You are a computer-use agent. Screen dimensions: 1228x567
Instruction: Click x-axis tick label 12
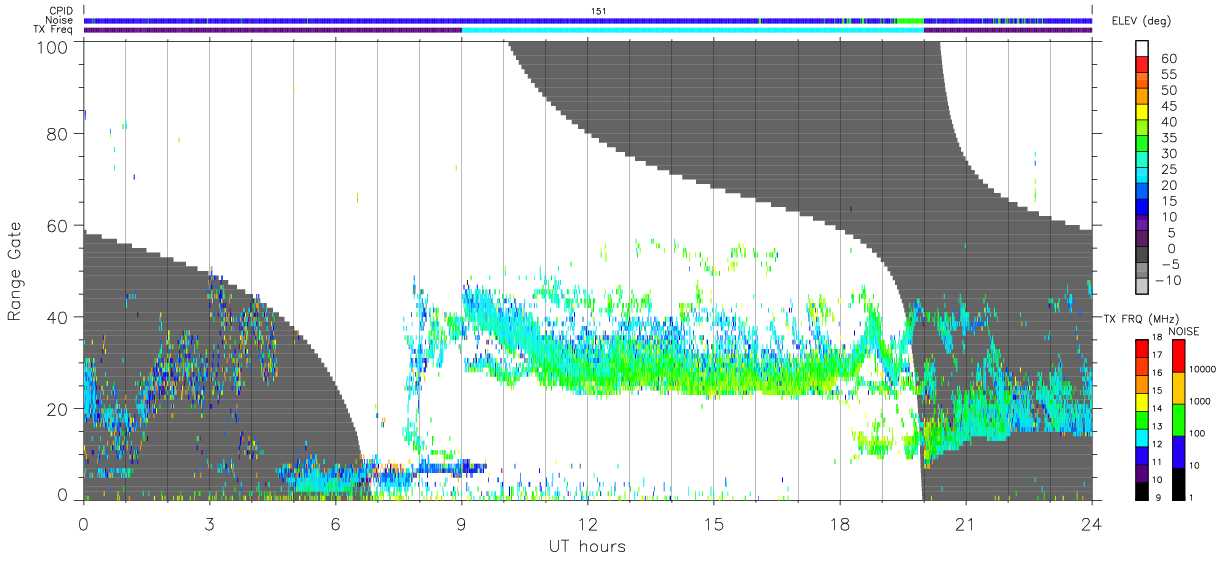click(x=587, y=523)
